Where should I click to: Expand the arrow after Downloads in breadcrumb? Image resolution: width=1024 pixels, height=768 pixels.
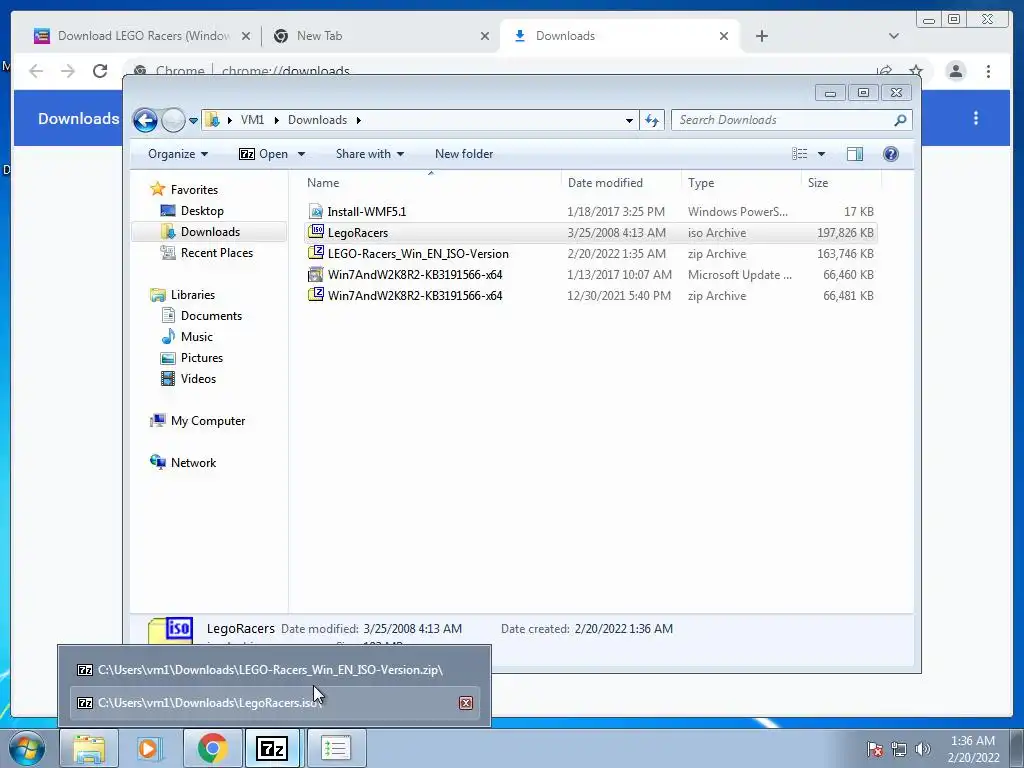tap(359, 120)
